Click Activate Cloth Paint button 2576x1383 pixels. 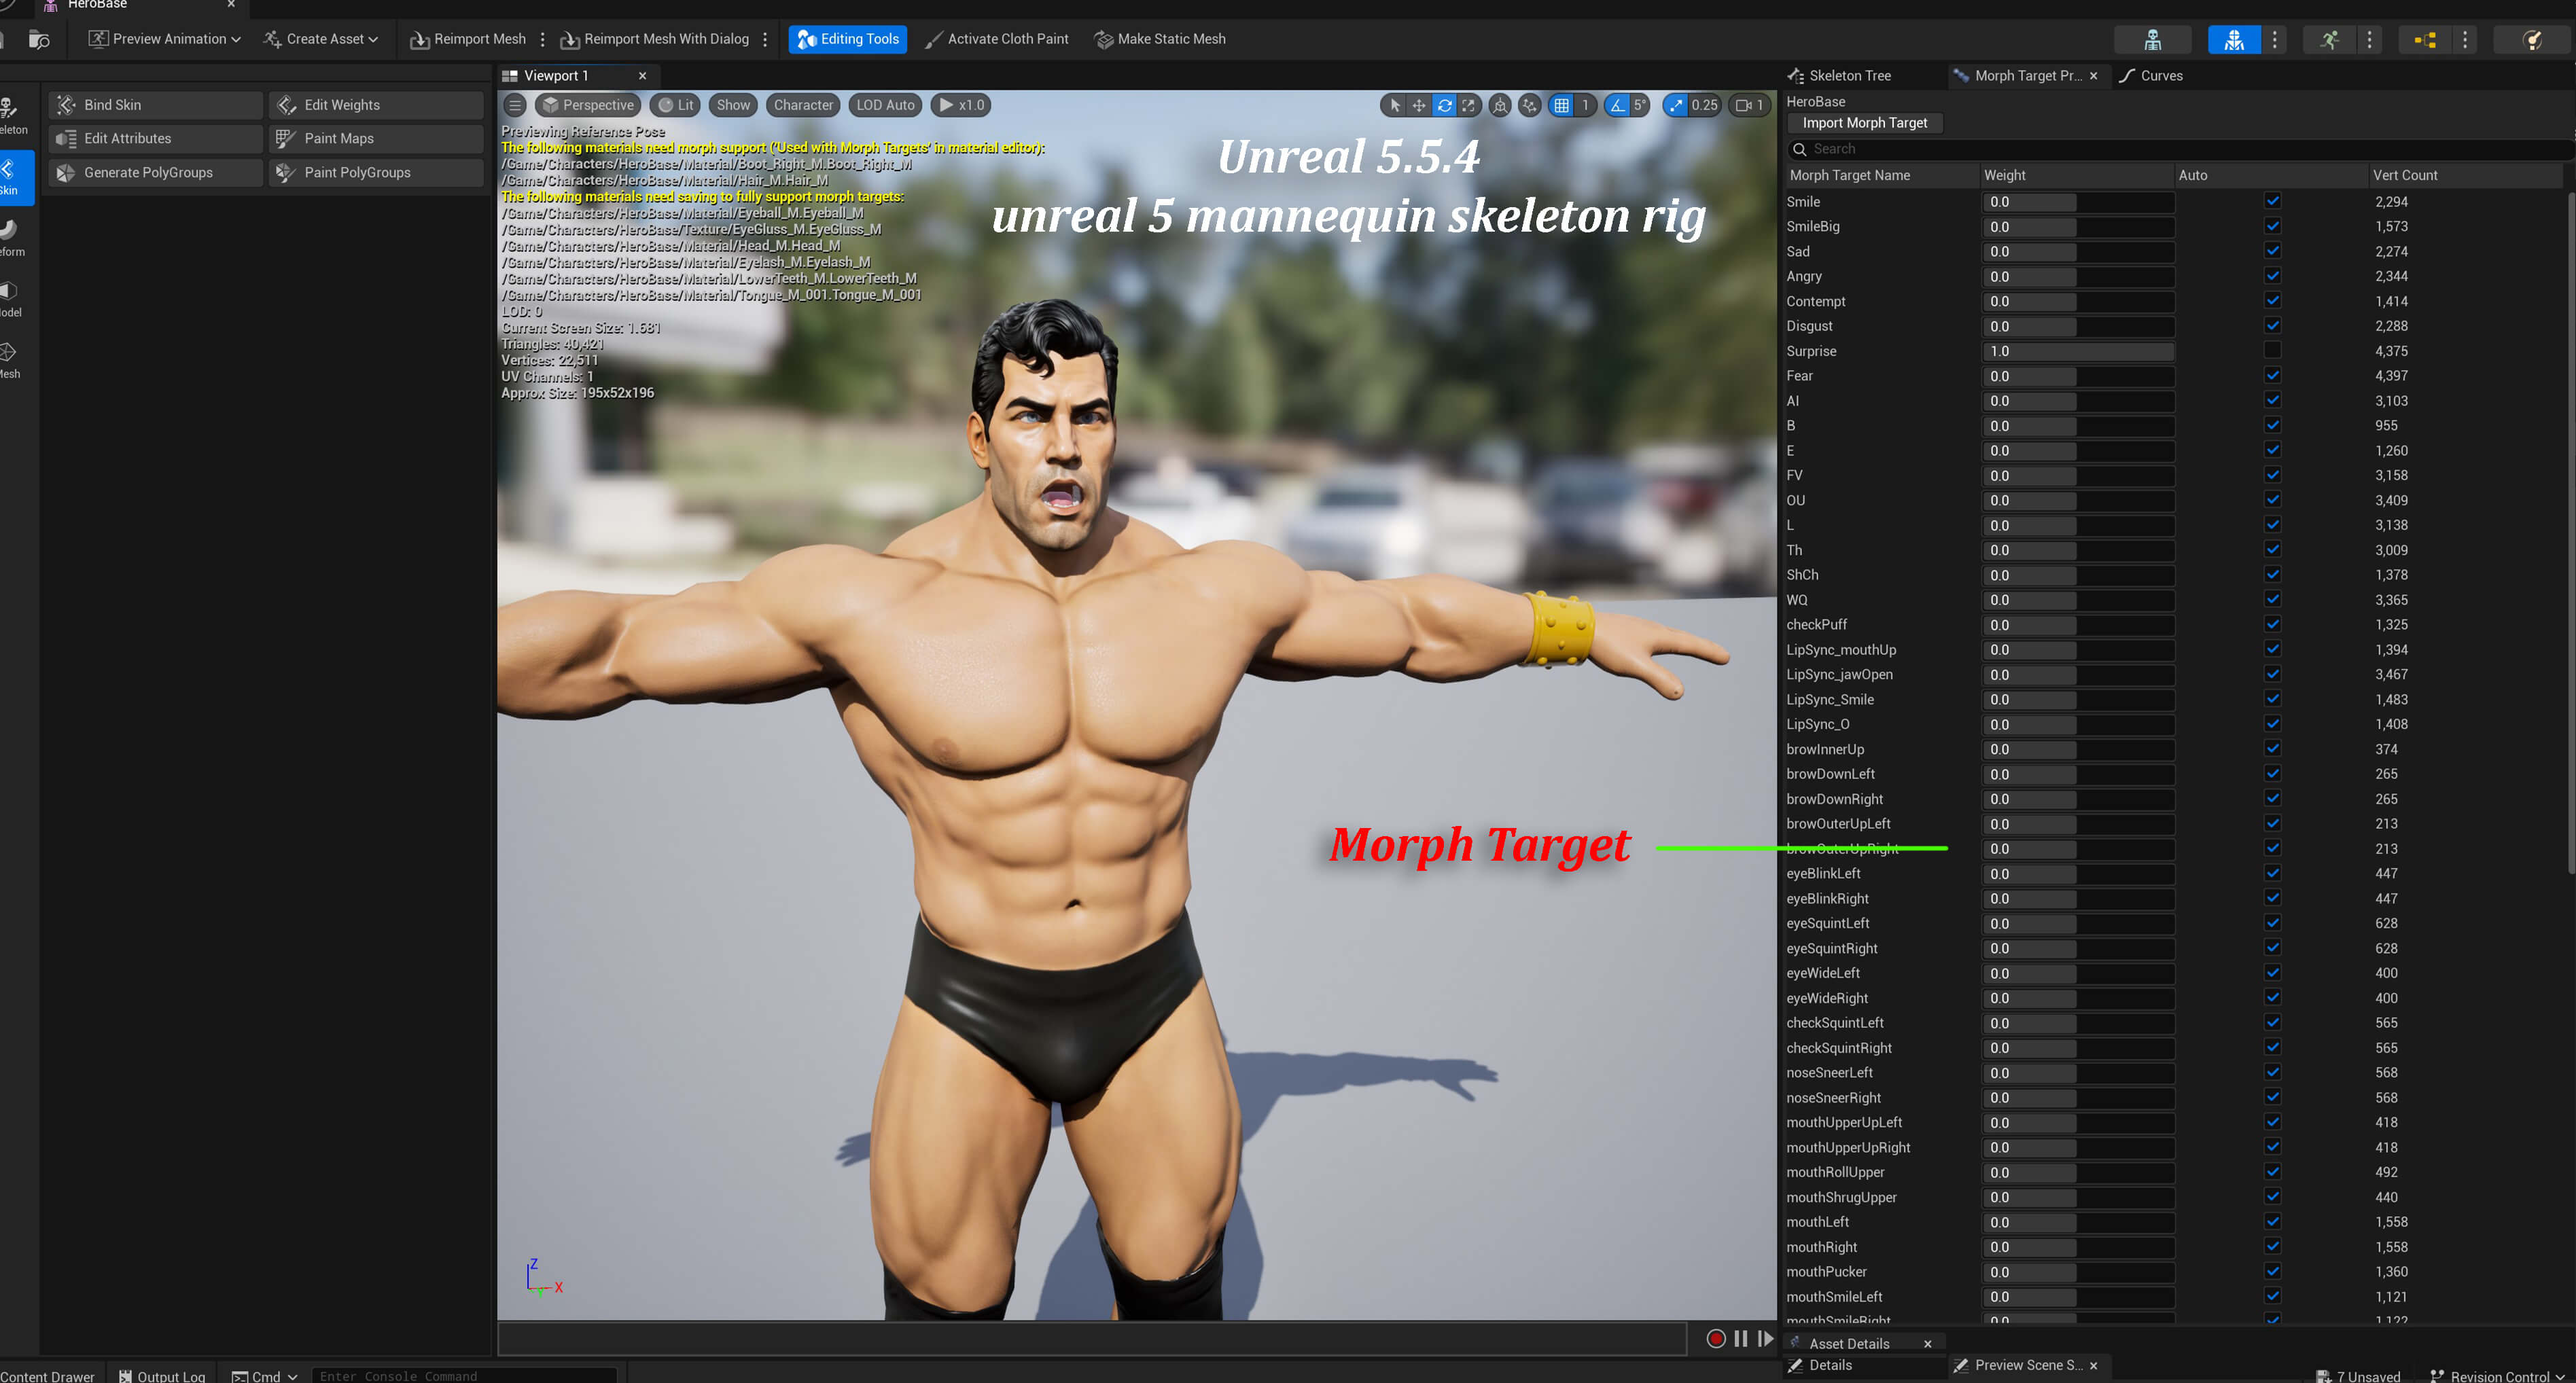[x=996, y=39]
